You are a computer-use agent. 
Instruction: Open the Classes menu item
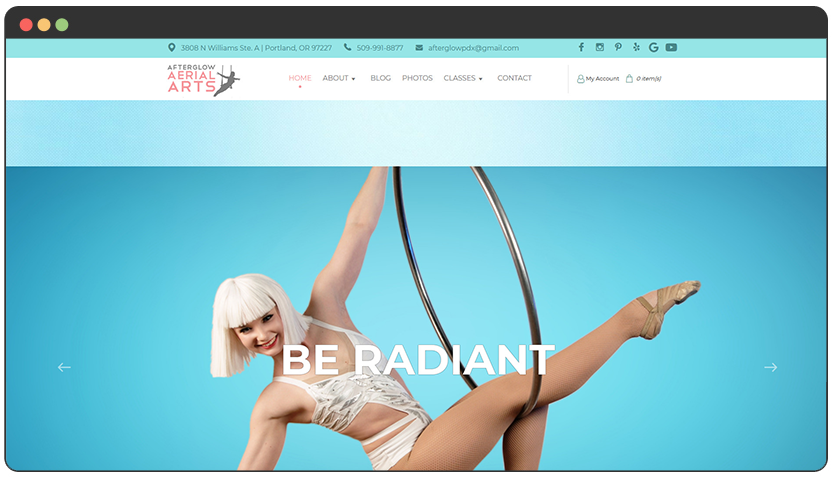[x=460, y=78]
